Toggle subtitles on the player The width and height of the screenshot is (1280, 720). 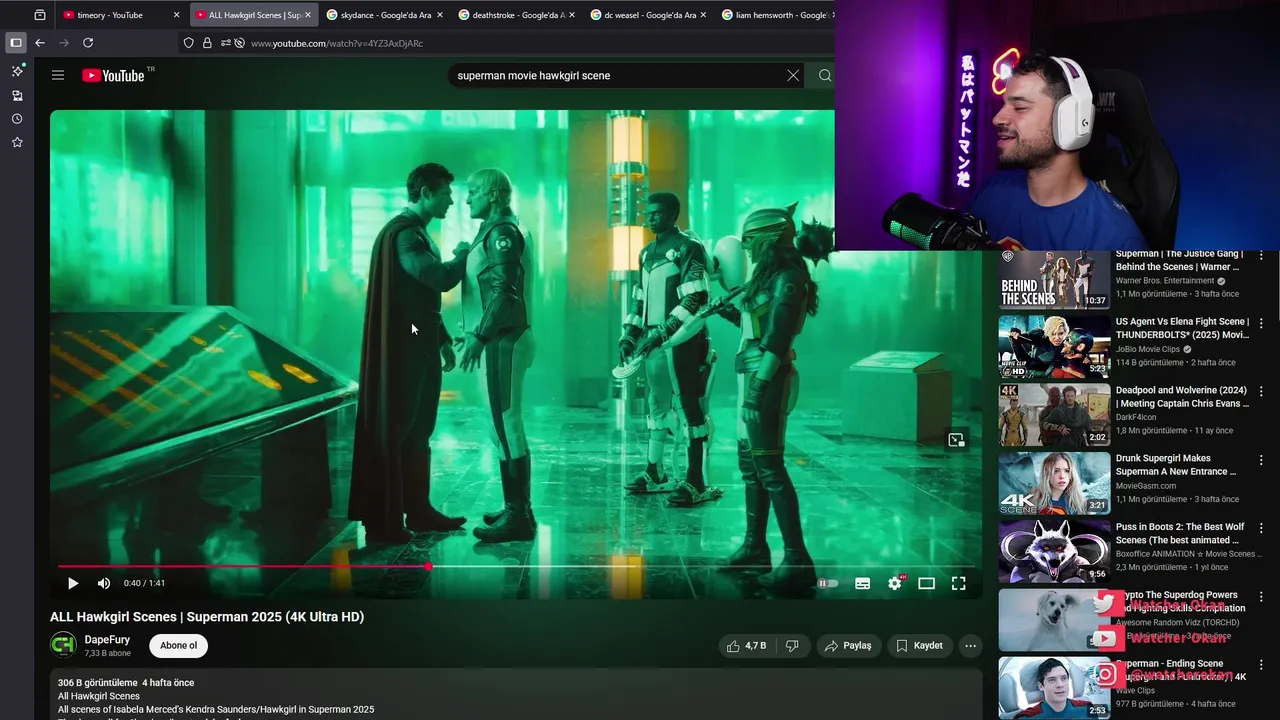pyautogui.click(x=862, y=583)
